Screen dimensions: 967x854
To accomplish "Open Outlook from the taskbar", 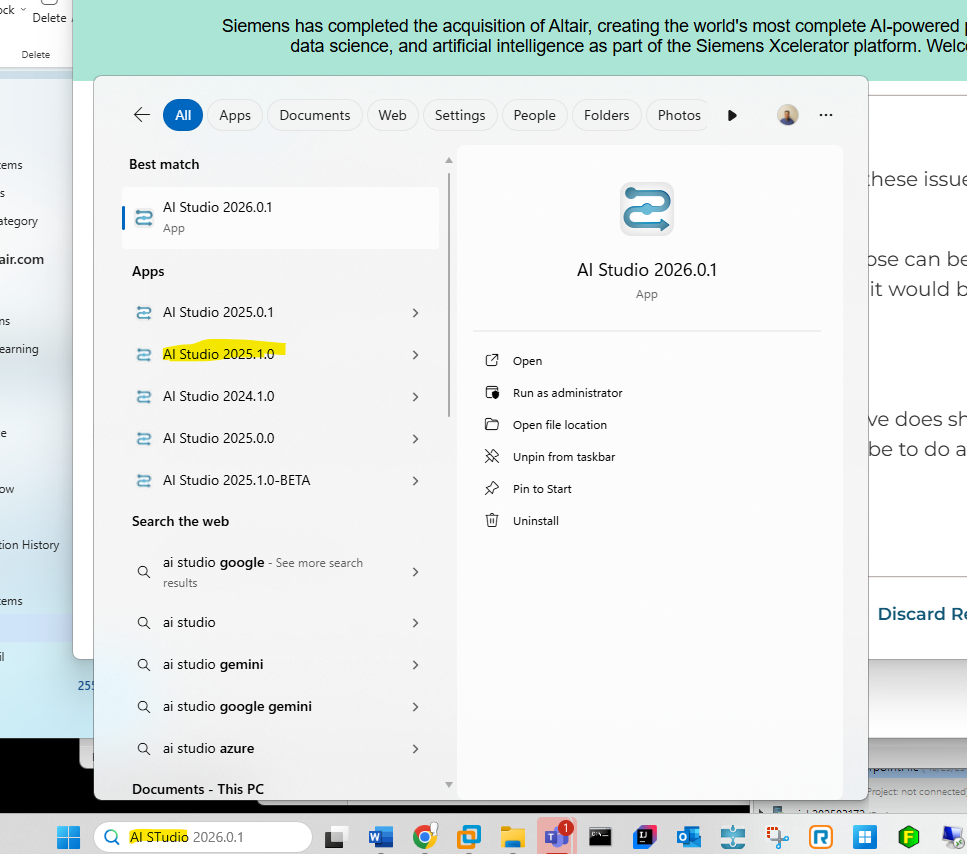I will 688,837.
